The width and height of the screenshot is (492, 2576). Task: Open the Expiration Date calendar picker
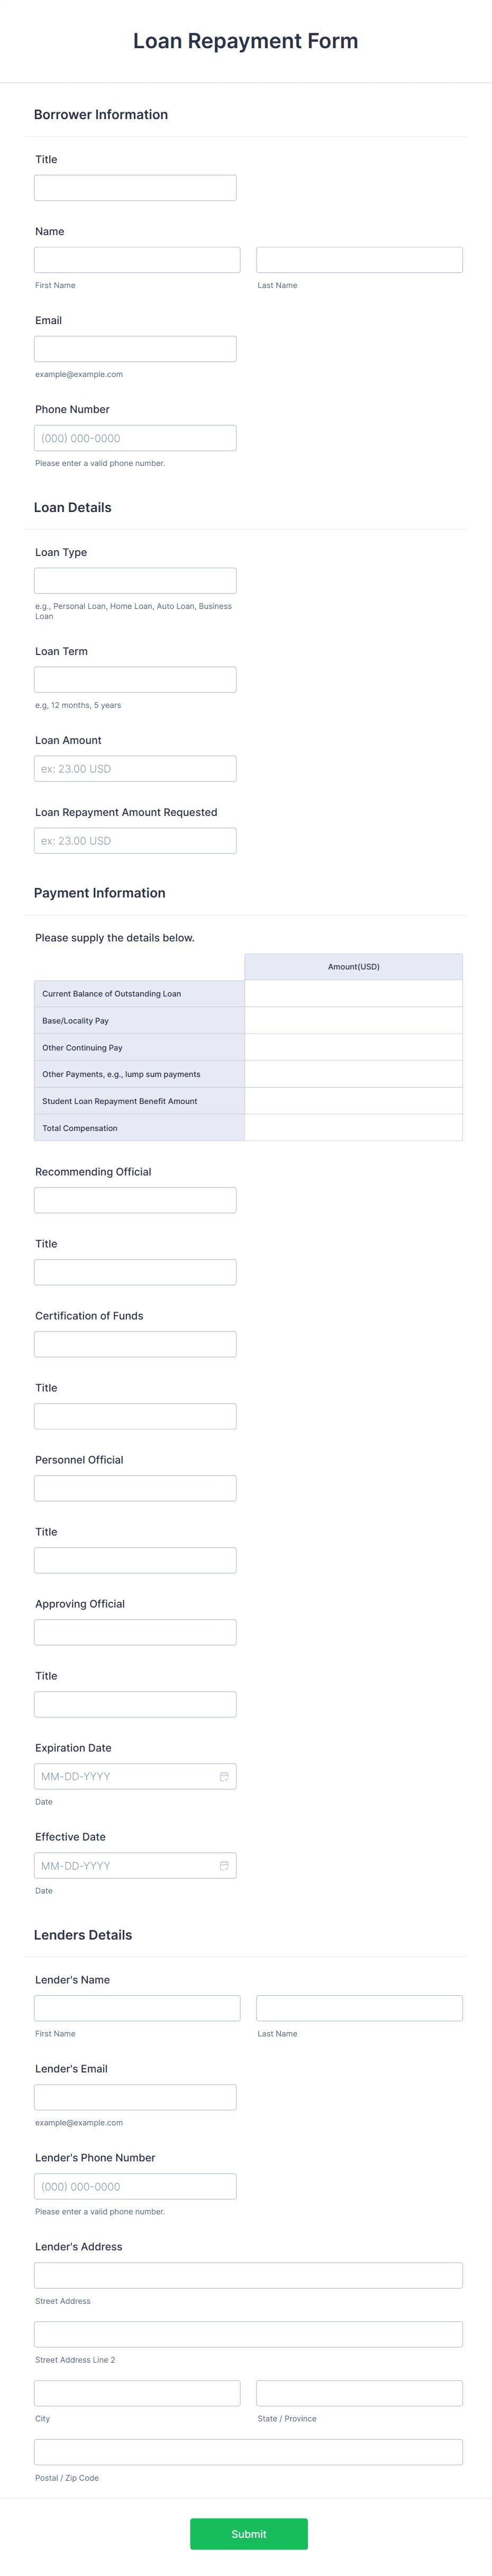(224, 1776)
